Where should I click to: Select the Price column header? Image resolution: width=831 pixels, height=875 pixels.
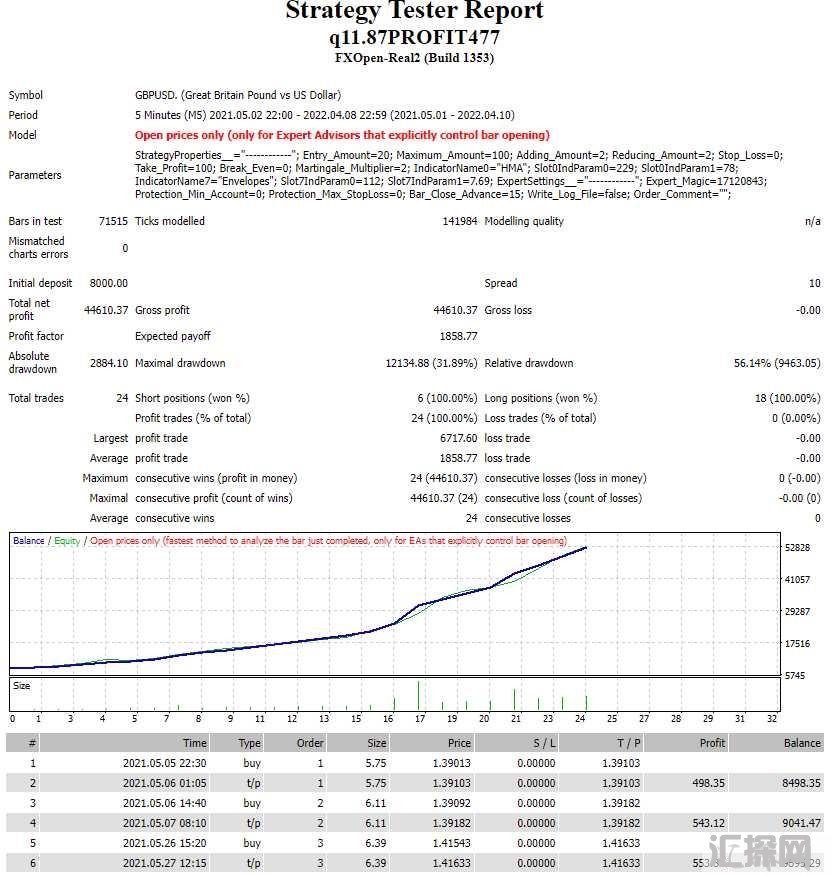pos(459,743)
